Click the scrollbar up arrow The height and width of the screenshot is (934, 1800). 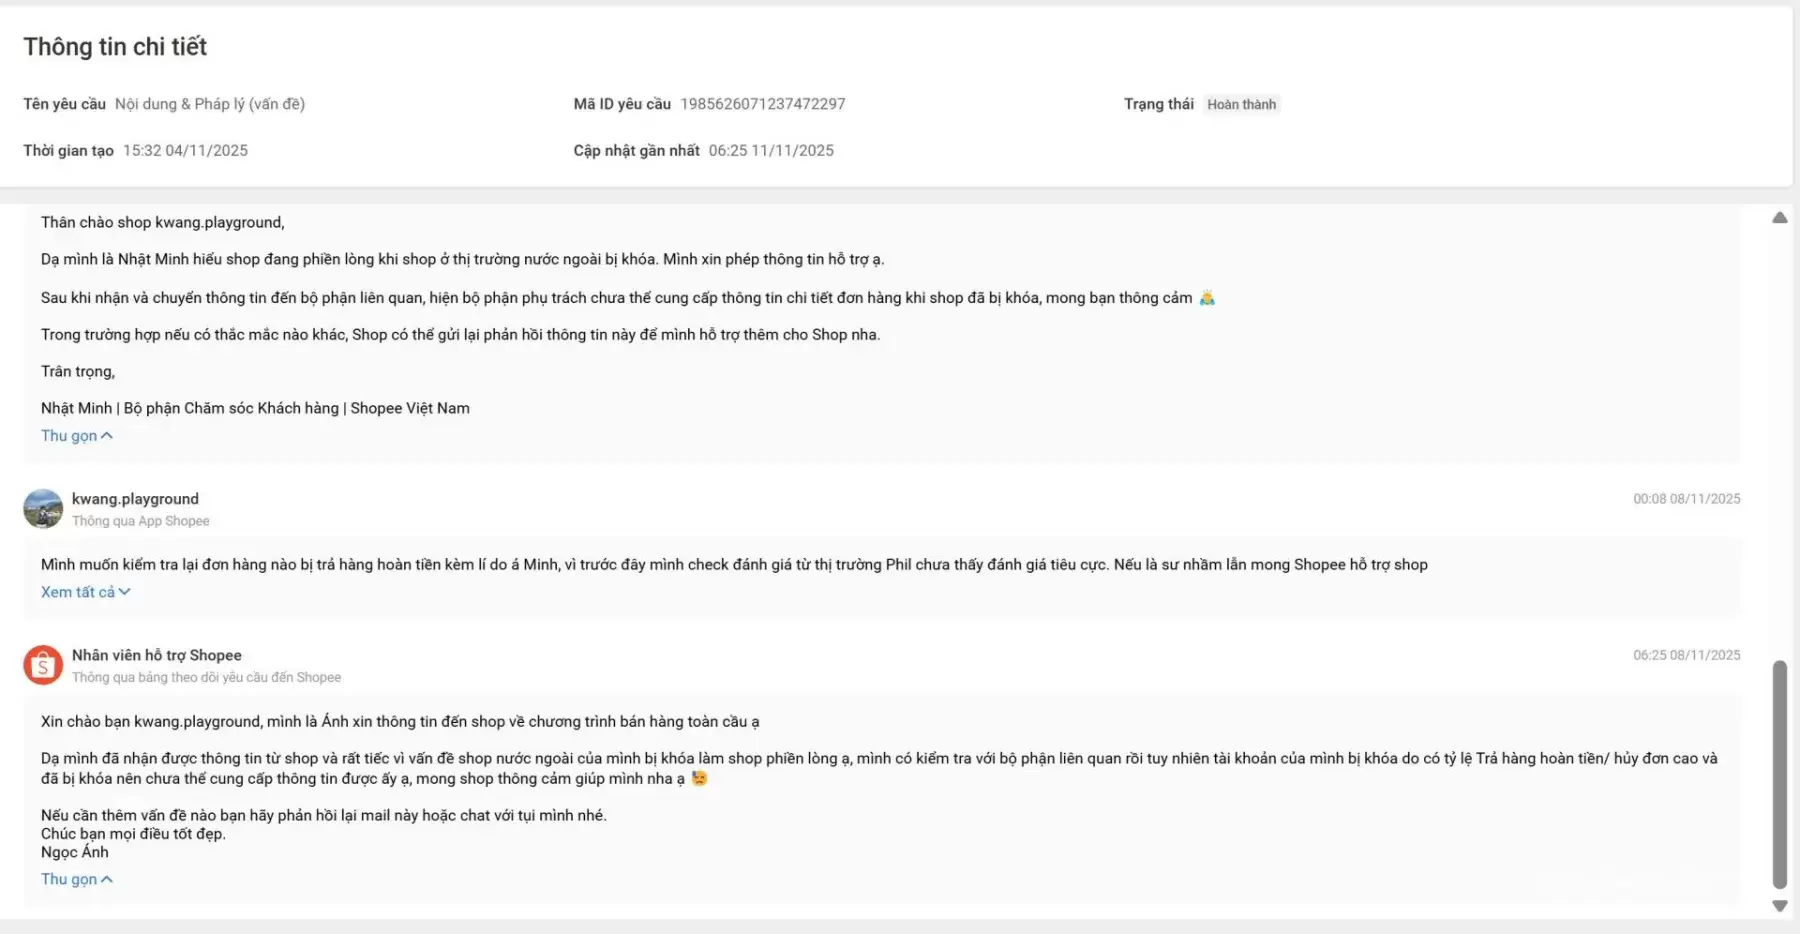click(x=1780, y=218)
